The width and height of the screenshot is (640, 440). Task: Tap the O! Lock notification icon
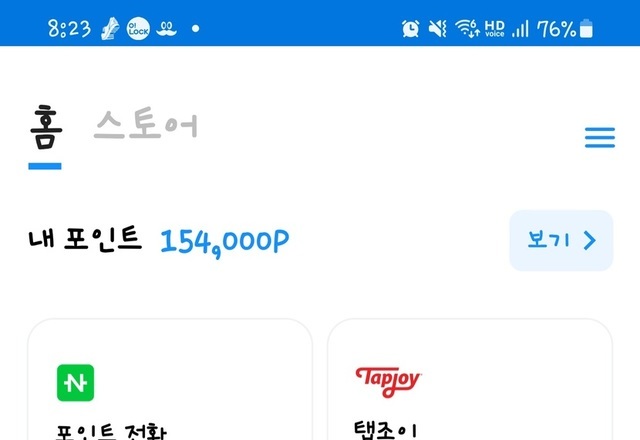click(138, 29)
